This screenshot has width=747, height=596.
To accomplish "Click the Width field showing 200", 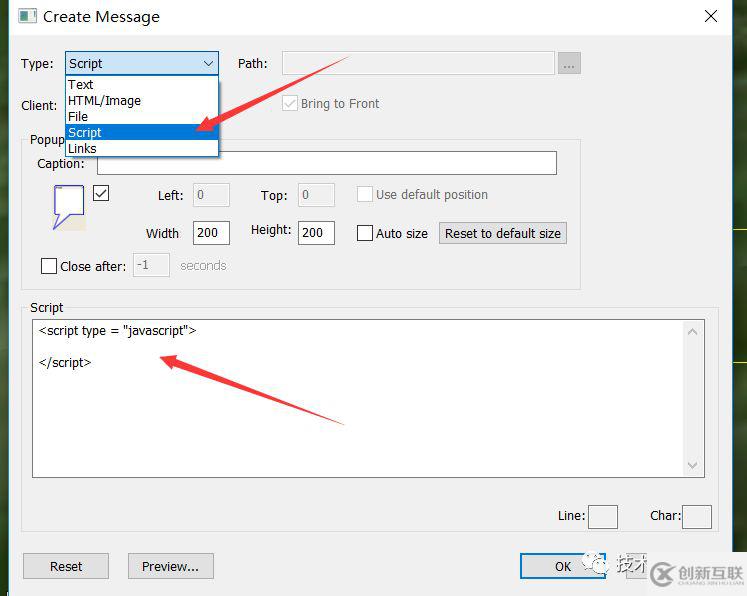I will [211, 233].
